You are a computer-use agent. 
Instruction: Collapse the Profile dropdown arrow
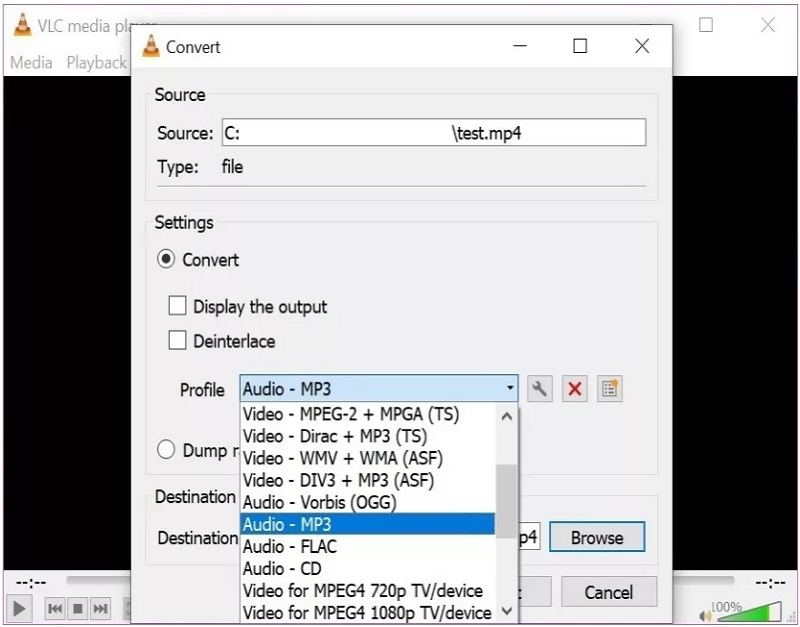(510, 388)
